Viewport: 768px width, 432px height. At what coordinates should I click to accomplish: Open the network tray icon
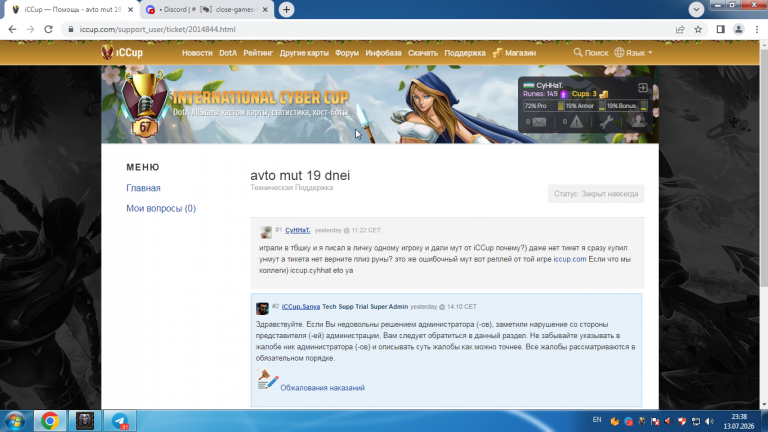696,422
